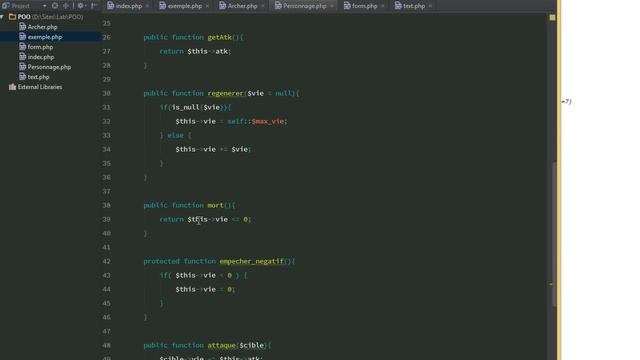The width and height of the screenshot is (640, 360).
Task: Close the form.php tab
Action: pos(383,6)
